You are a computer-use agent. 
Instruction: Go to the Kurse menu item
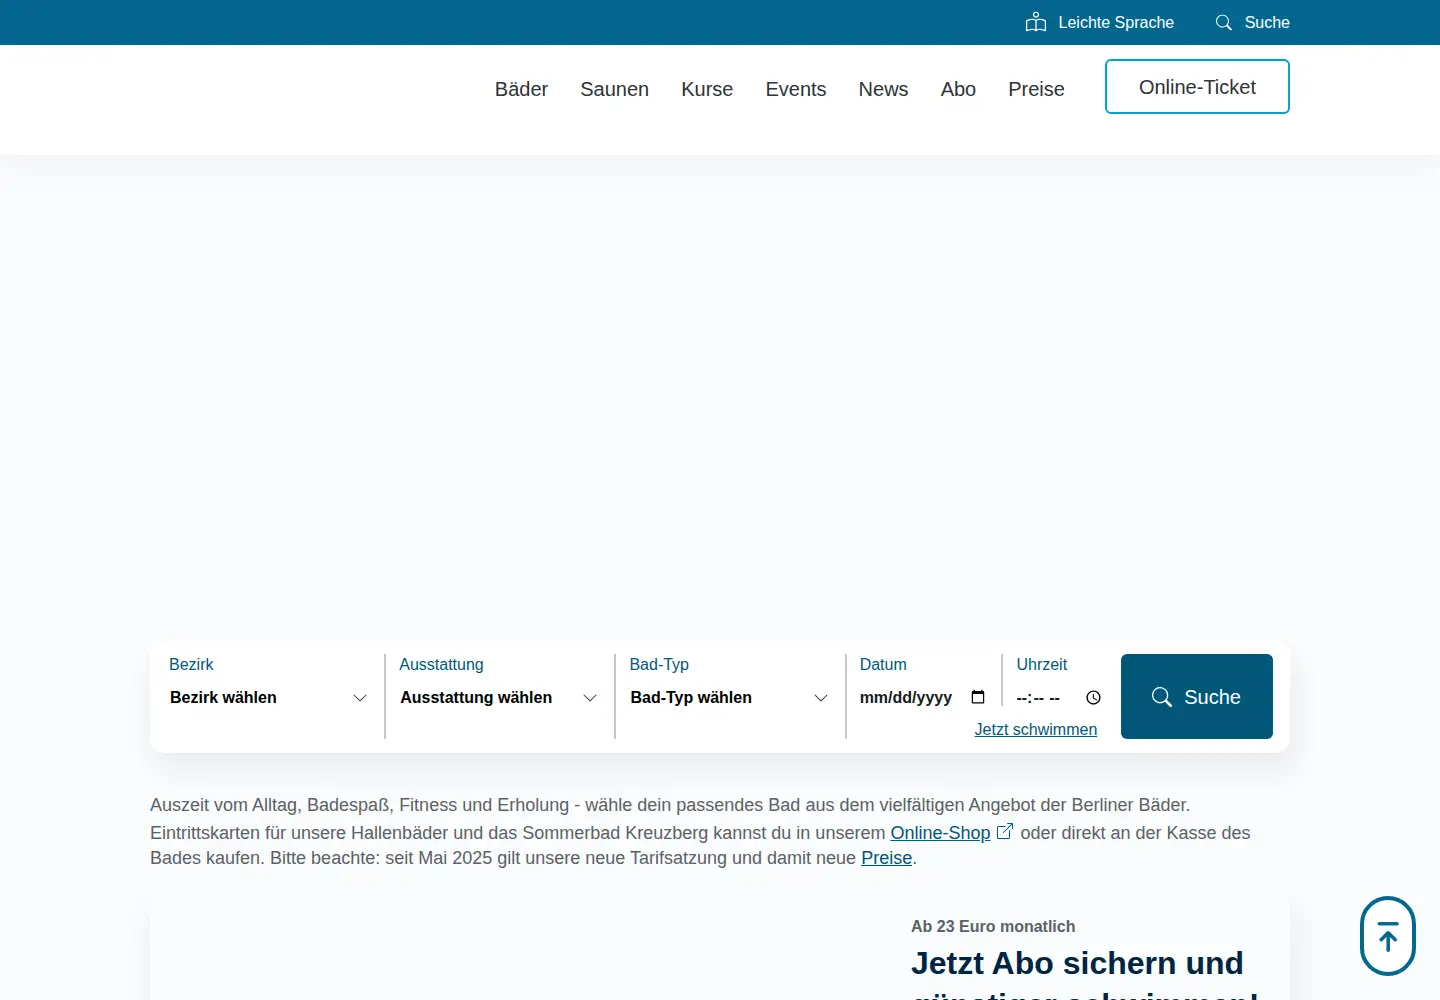pyautogui.click(x=707, y=89)
